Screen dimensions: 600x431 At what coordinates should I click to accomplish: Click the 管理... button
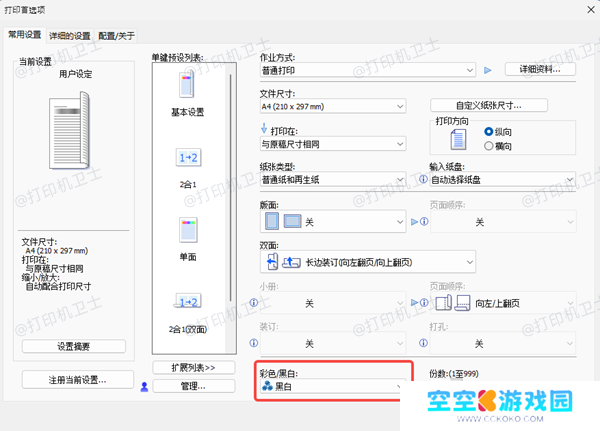tap(193, 386)
